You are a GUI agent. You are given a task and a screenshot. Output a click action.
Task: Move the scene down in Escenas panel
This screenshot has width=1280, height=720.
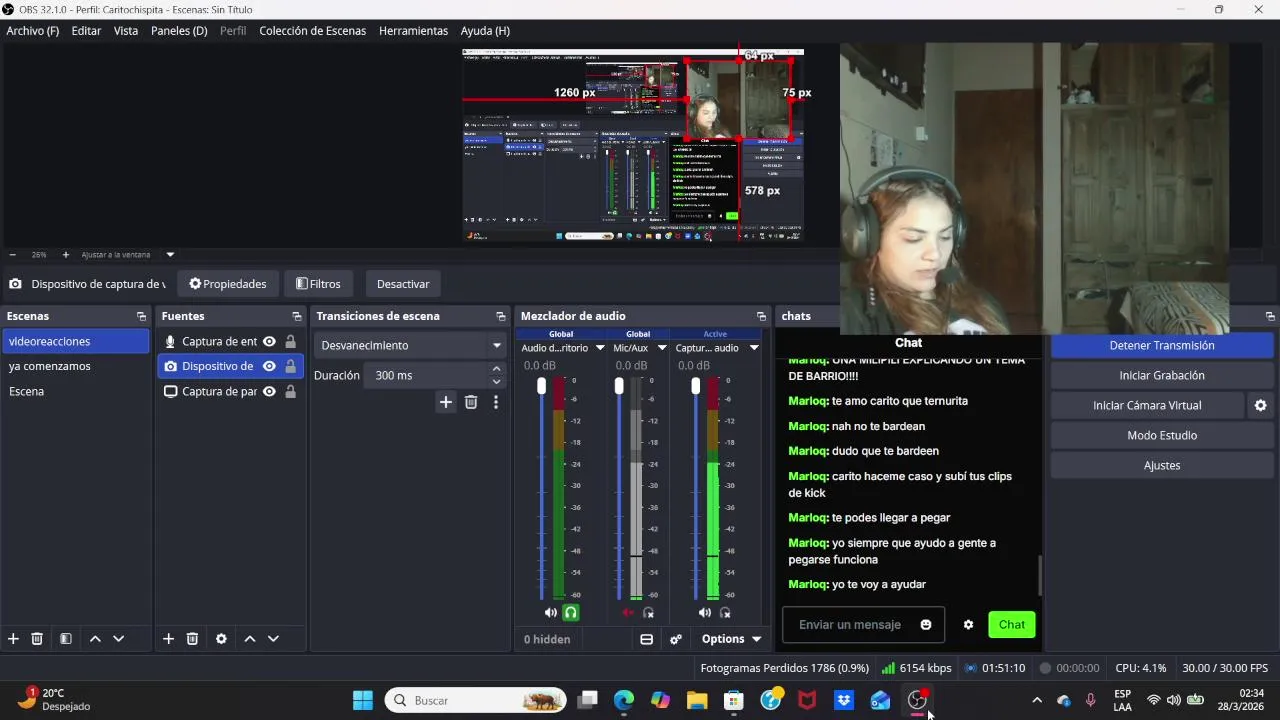(118, 639)
